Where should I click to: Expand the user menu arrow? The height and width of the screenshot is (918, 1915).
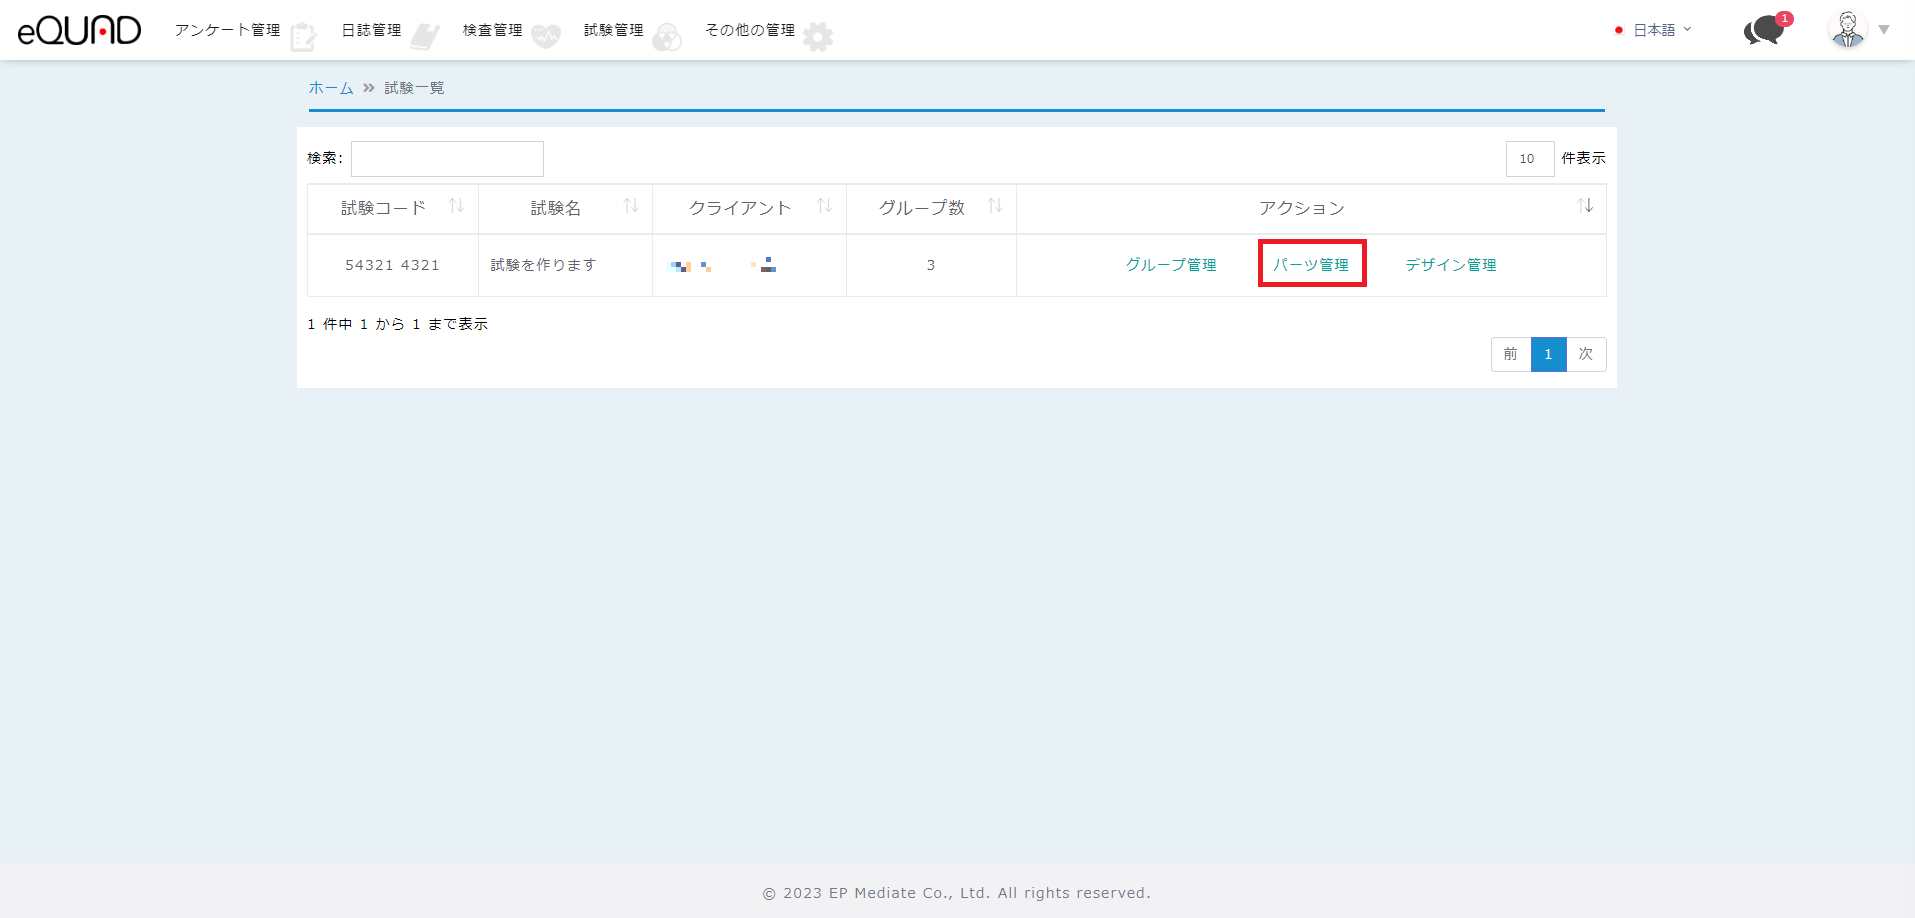tap(1884, 30)
